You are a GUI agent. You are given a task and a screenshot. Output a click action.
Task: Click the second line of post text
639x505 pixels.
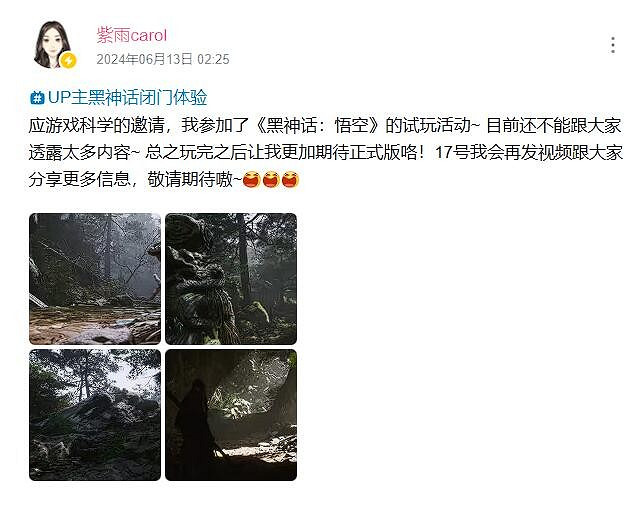(x=326, y=152)
